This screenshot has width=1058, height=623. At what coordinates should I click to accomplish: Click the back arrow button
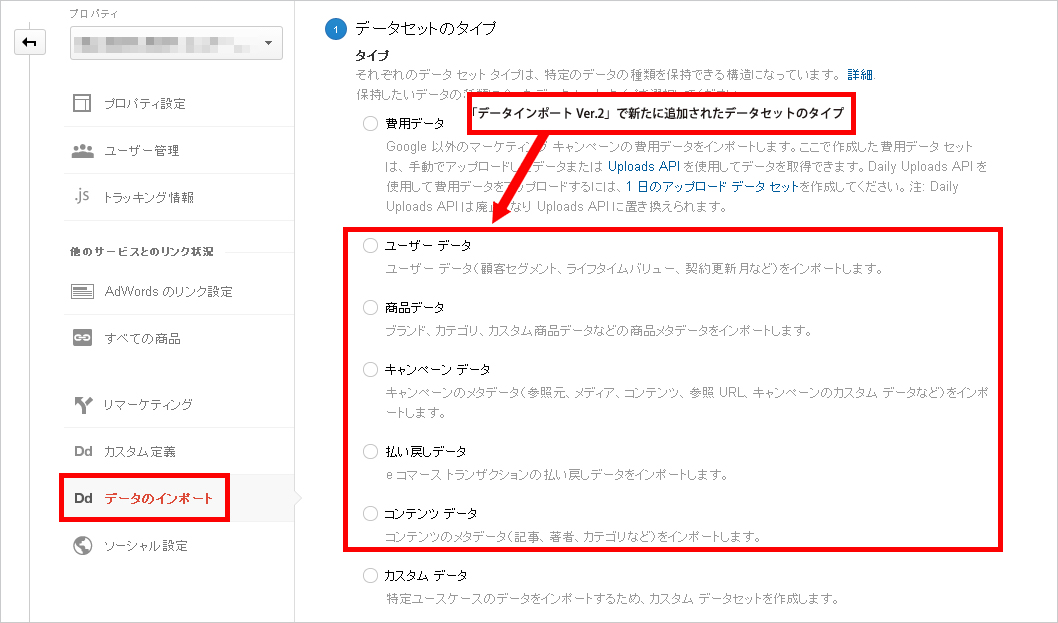pos(29,42)
